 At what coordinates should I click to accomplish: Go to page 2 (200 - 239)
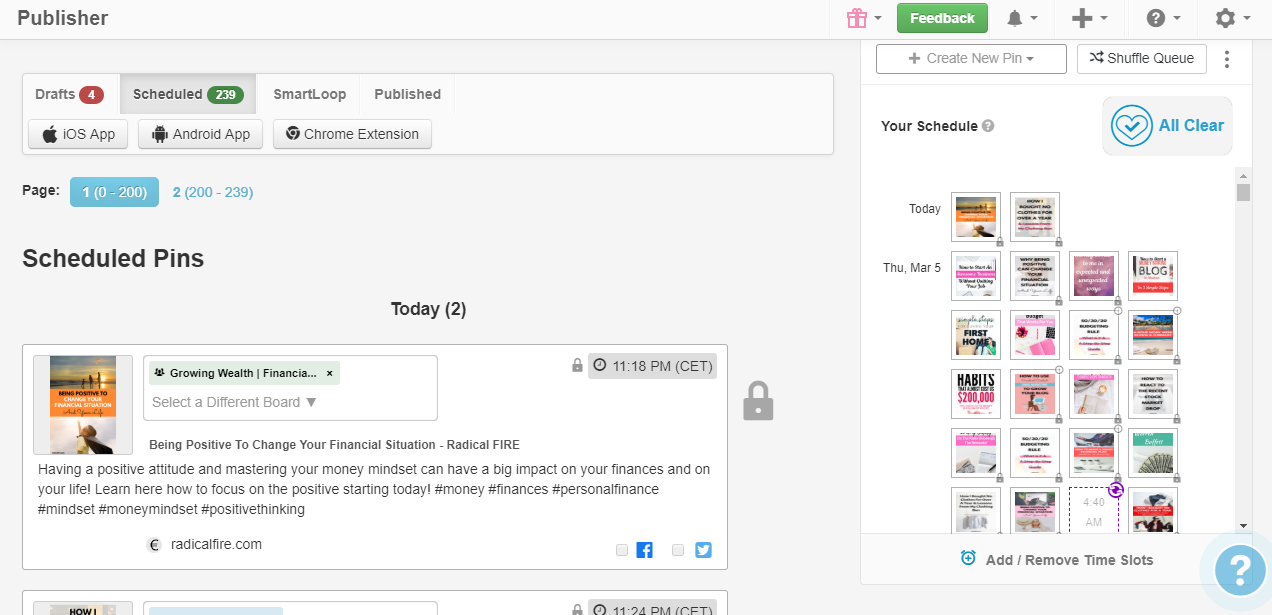pos(213,192)
